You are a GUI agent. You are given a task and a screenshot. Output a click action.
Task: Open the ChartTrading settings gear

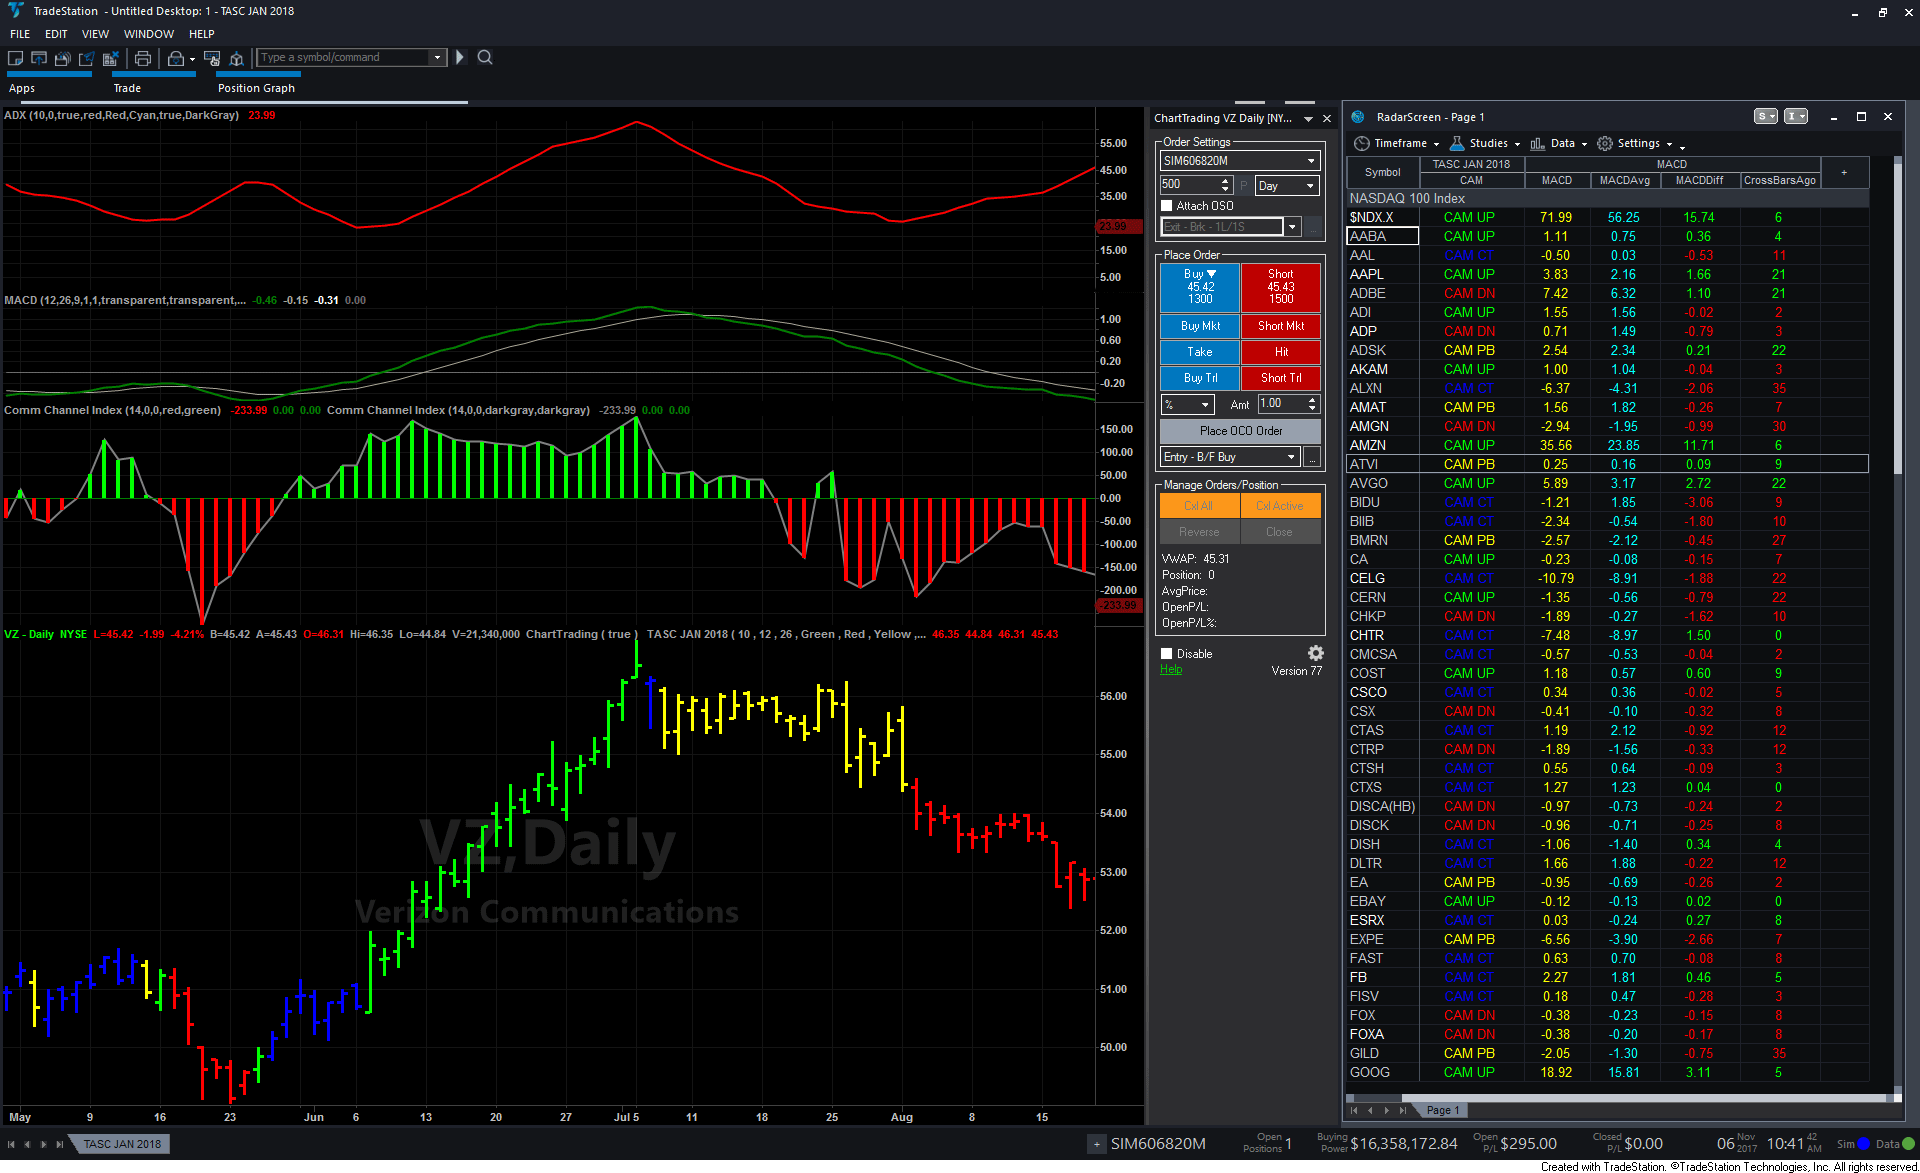coord(1316,653)
